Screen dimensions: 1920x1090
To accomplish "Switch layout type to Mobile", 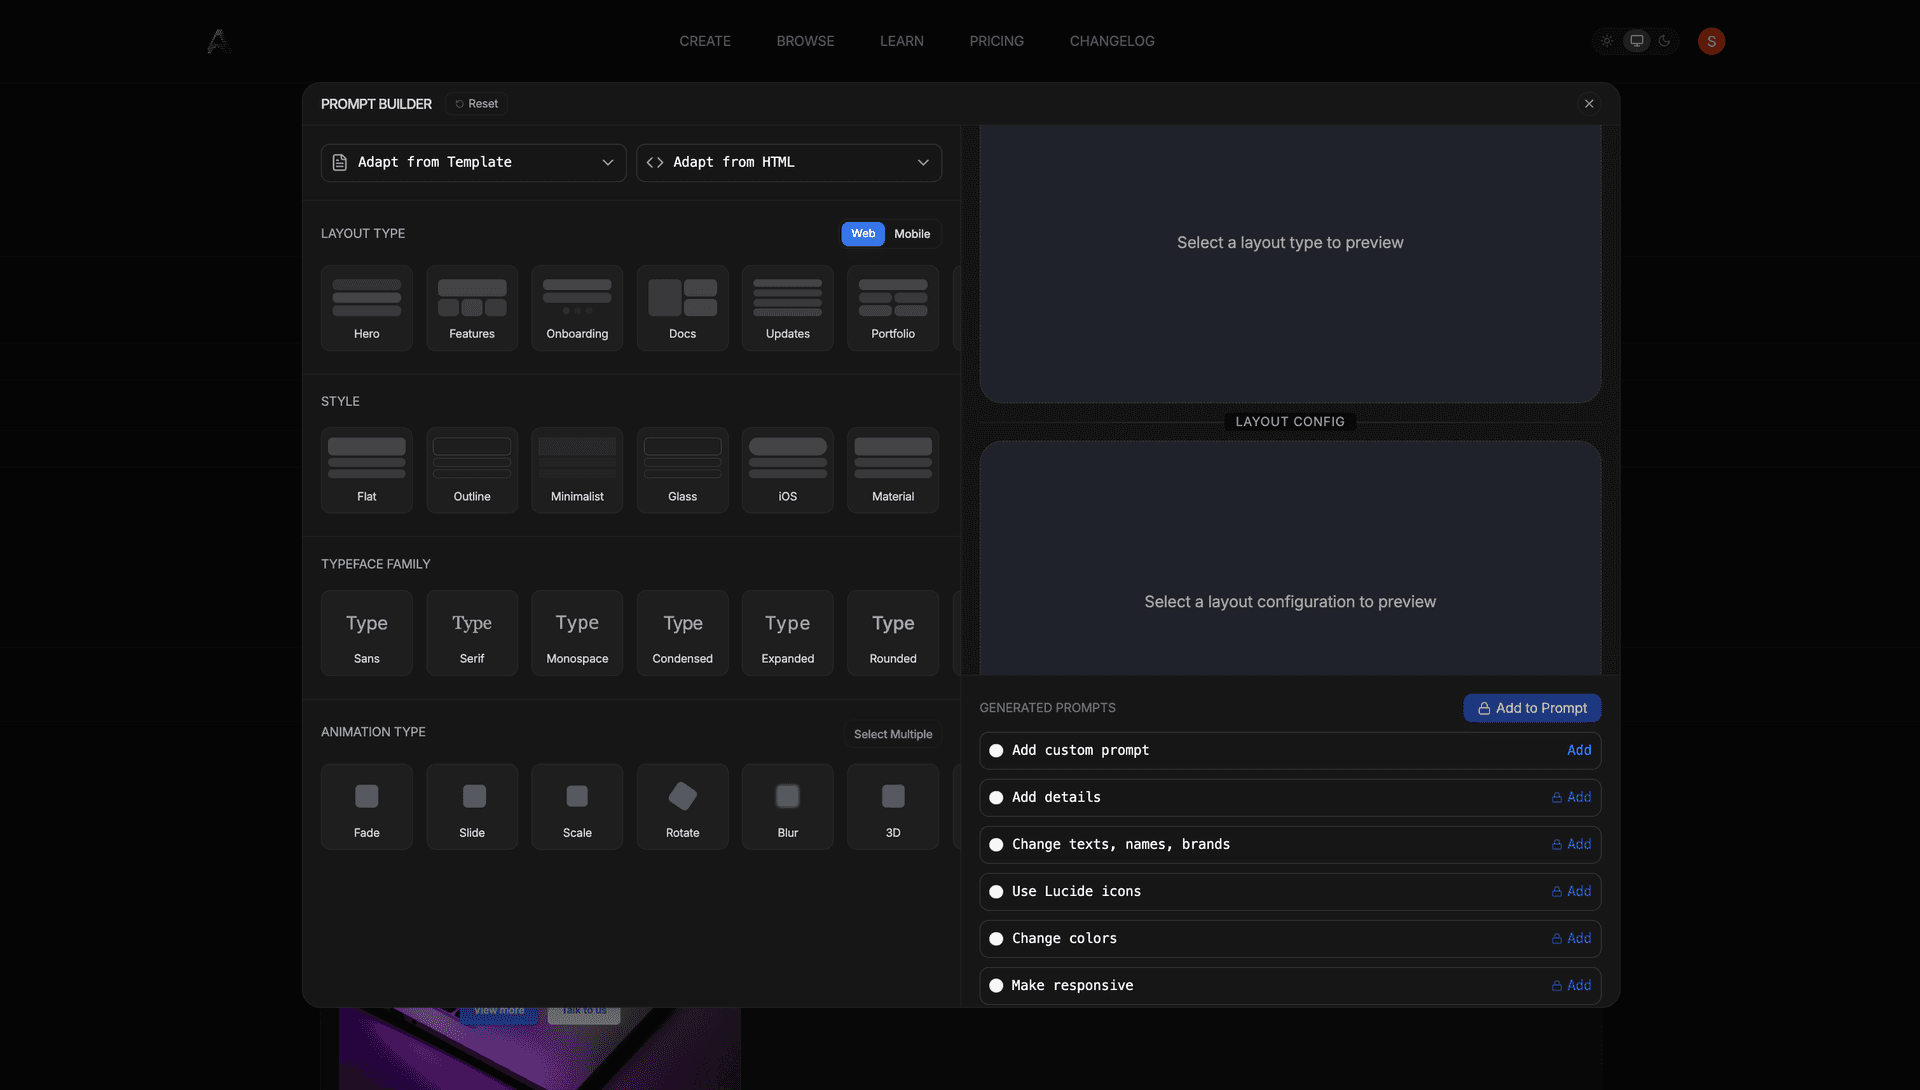I will [x=911, y=233].
